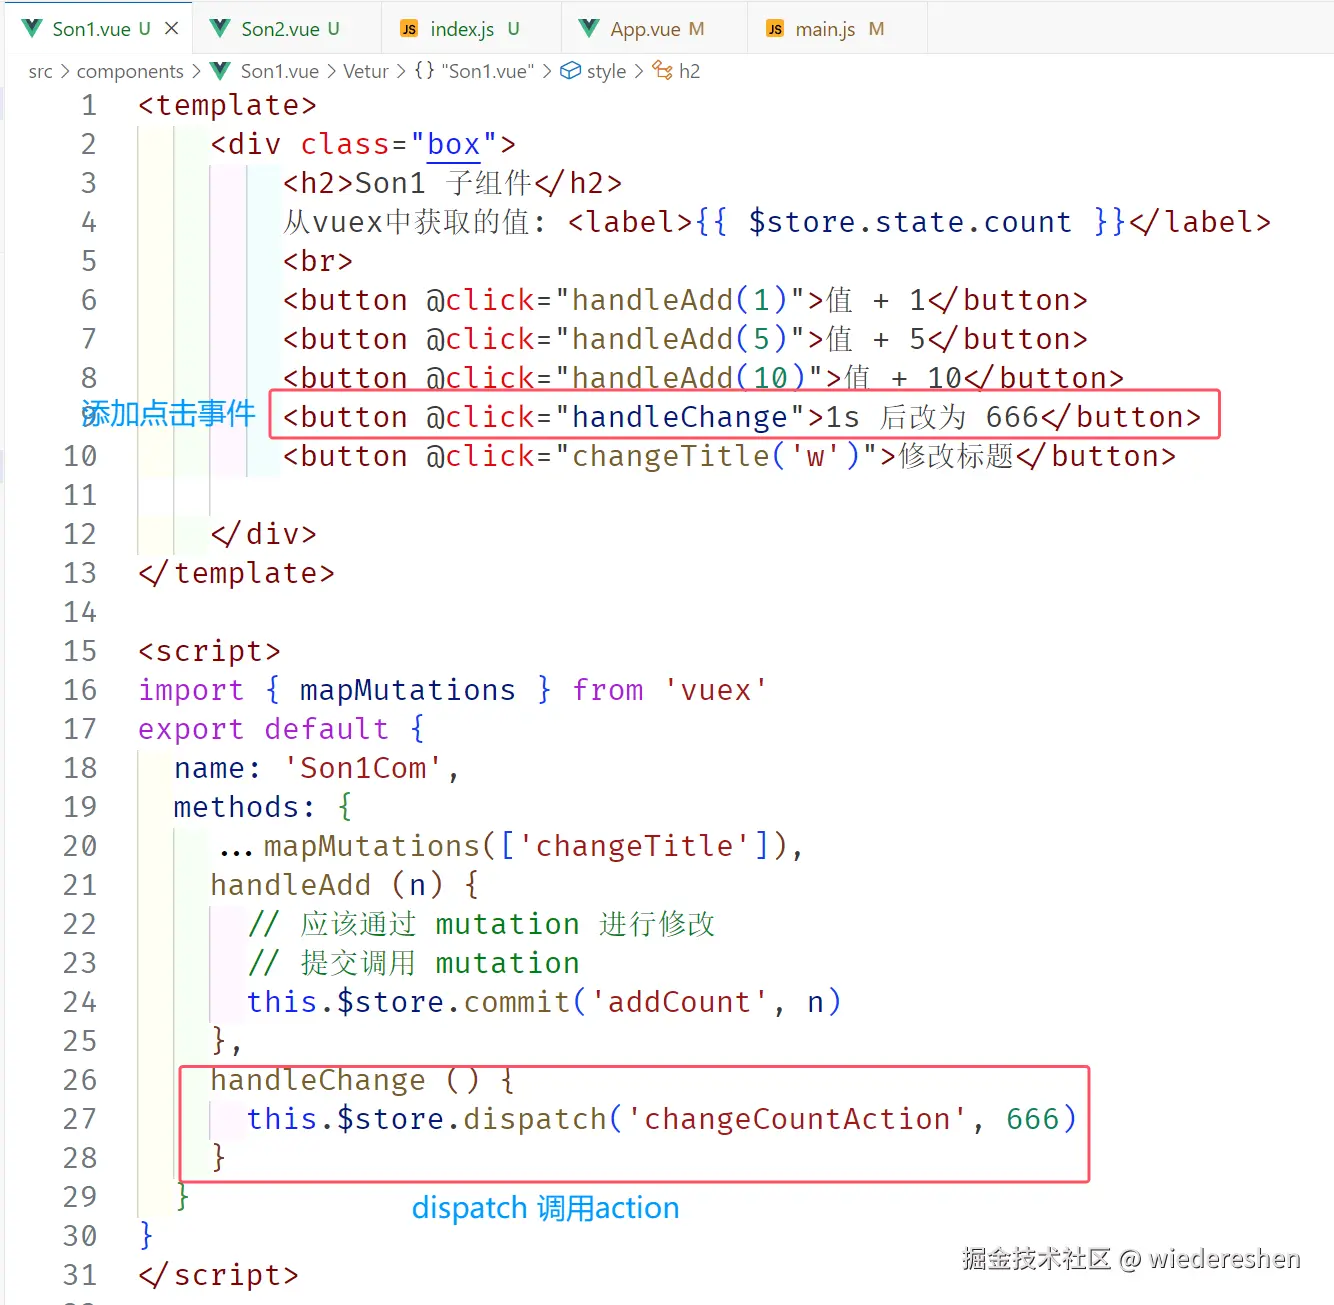Click the <template> opening tag

228,105
